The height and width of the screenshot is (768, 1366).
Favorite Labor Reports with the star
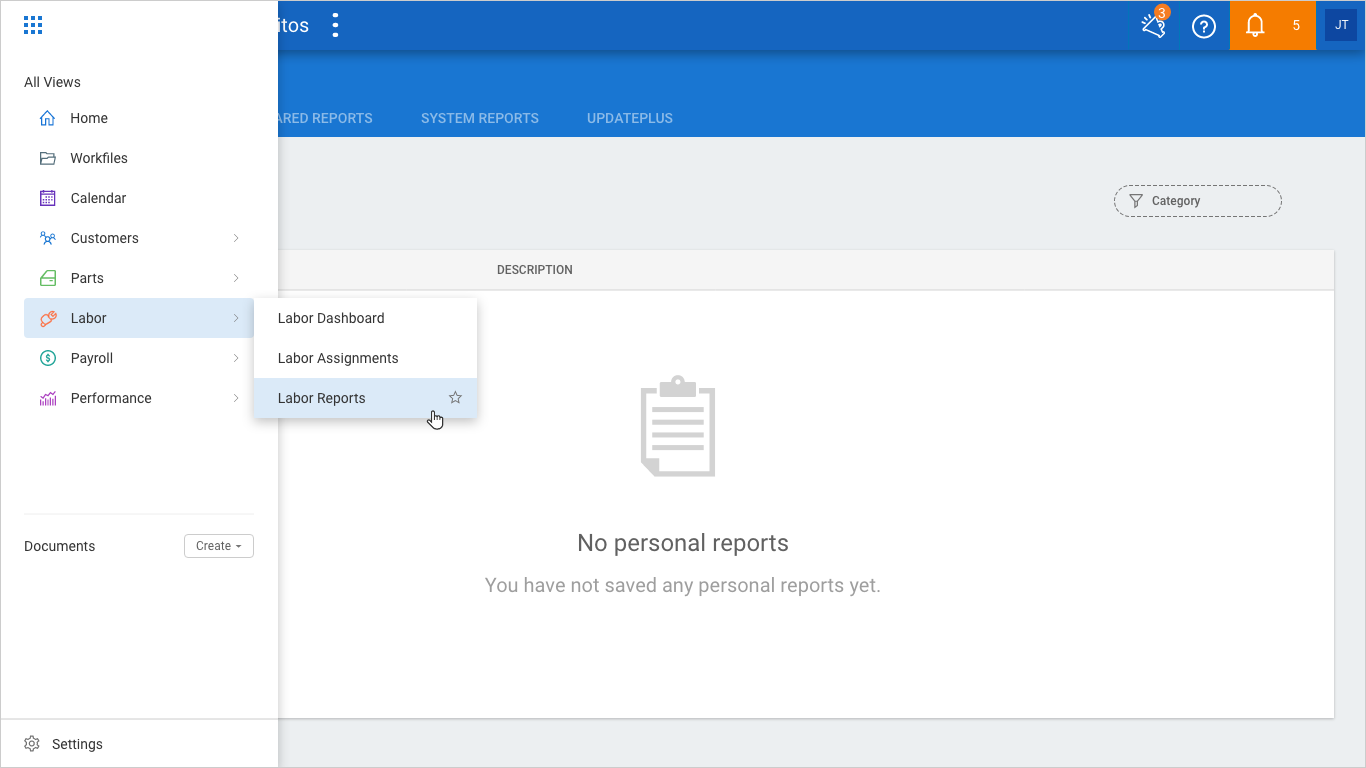[455, 398]
